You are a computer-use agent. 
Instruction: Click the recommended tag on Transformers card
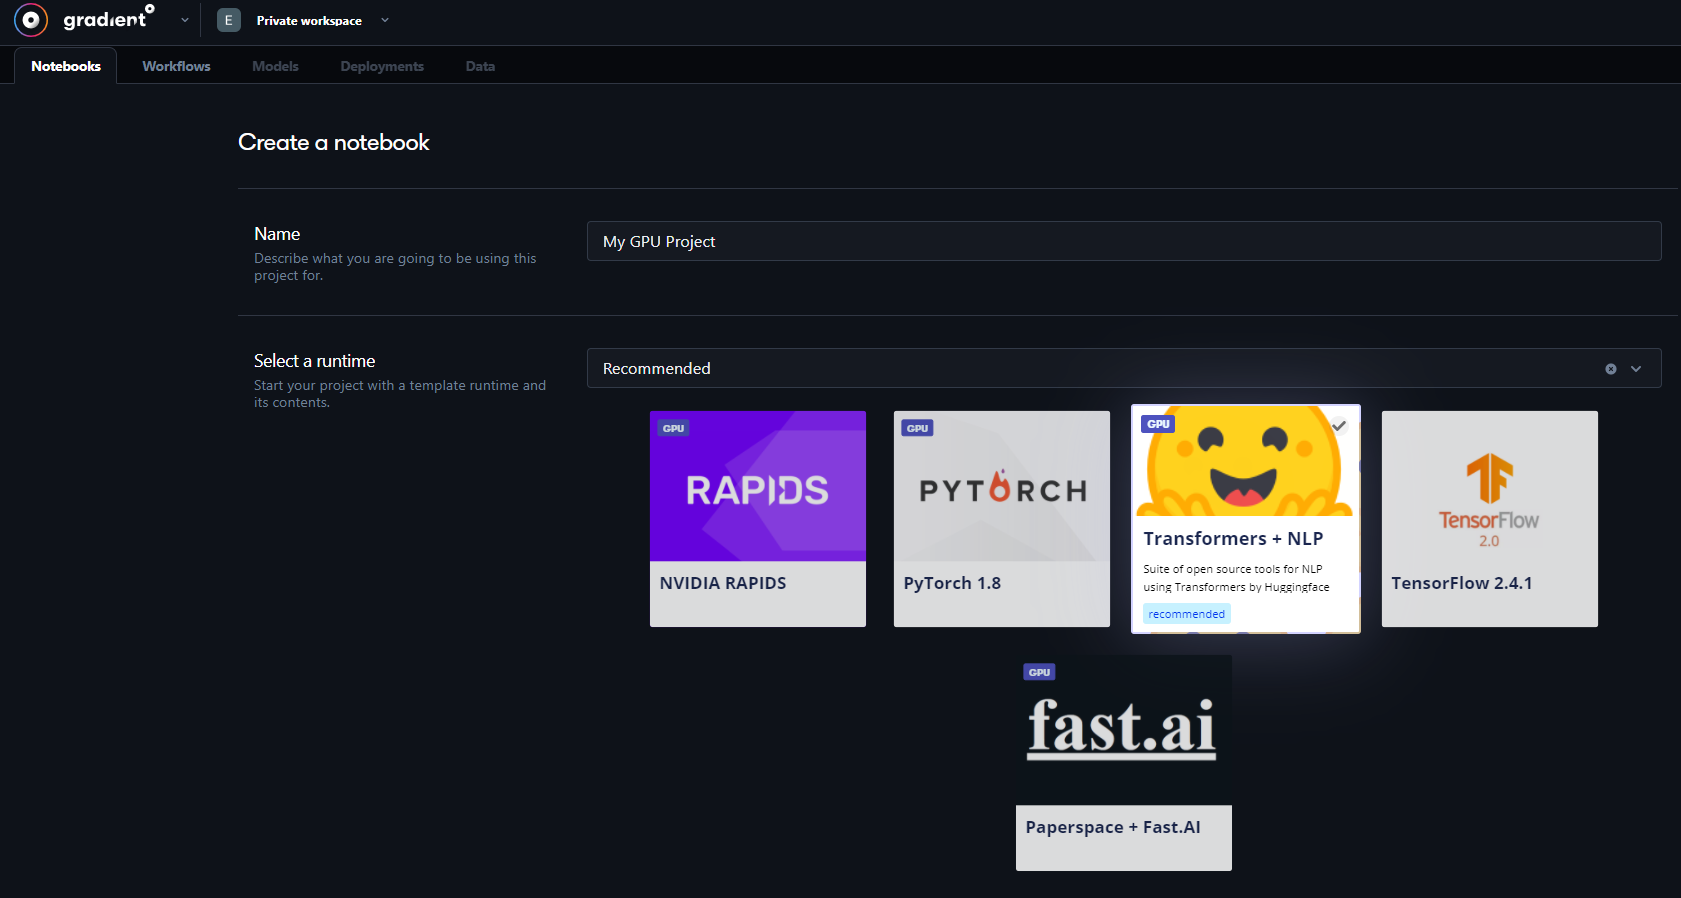coord(1187,614)
